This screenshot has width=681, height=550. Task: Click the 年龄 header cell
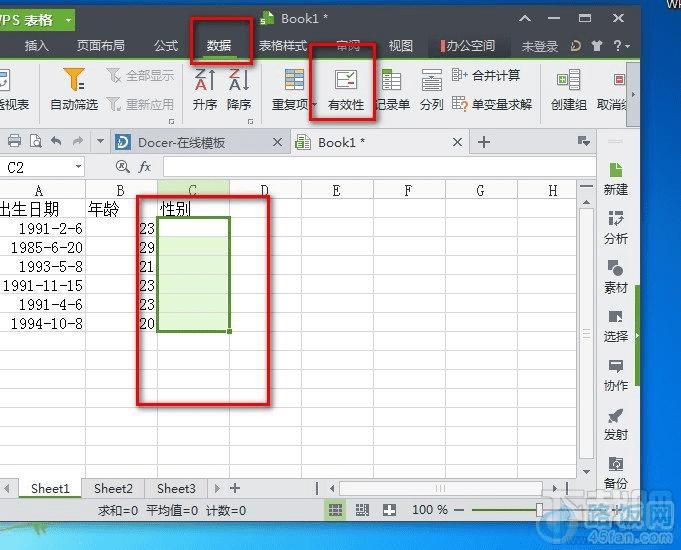point(121,209)
